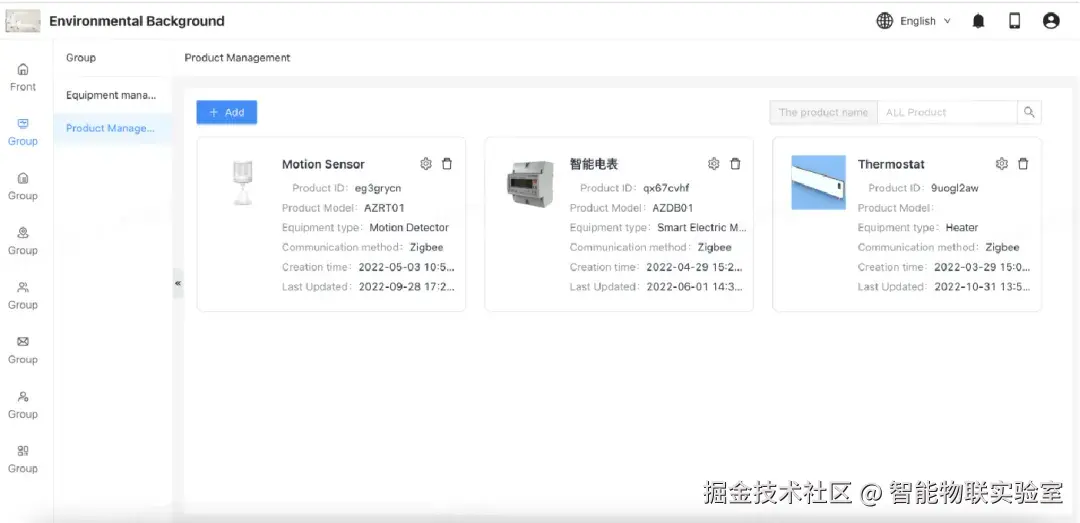Open settings gear for Thermostat

[1001, 164]
